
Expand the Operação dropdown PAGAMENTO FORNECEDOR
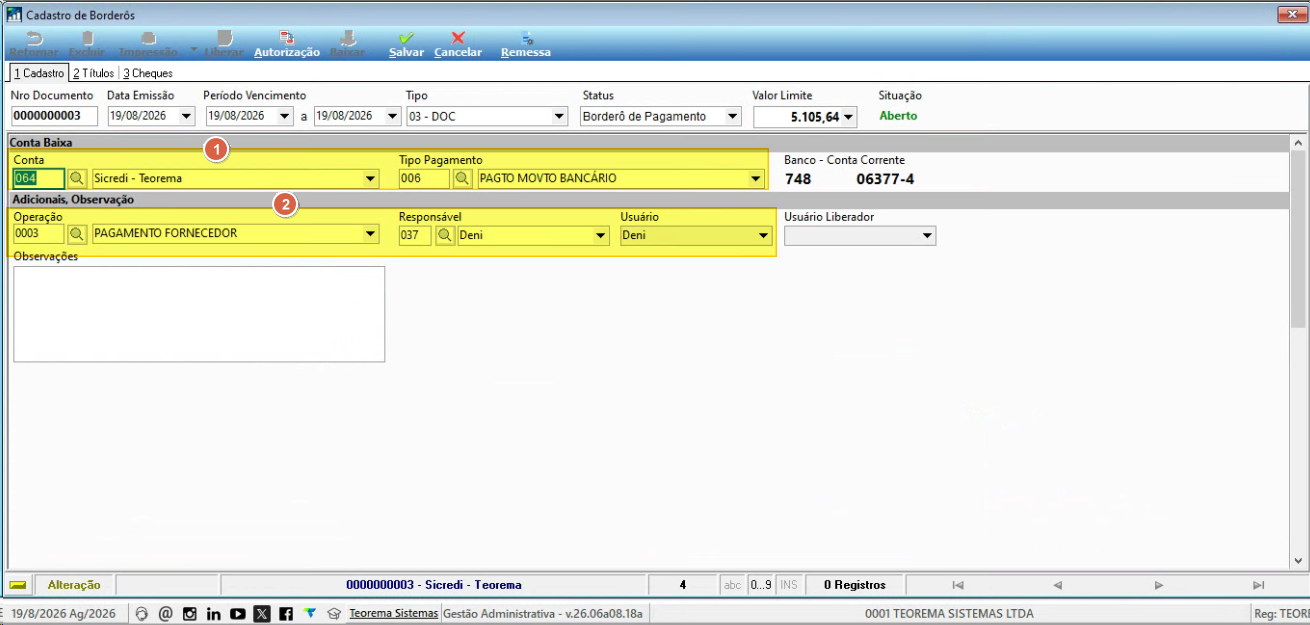pos(371,235)
